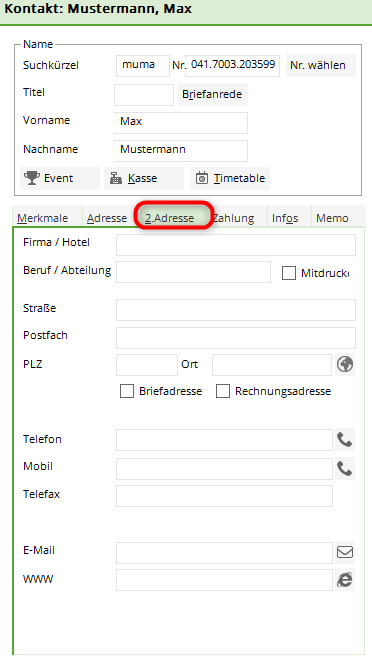This screenshot has width=372, height=668.
Task: Open the Timetable clock button
Action: tap(230, 178)
